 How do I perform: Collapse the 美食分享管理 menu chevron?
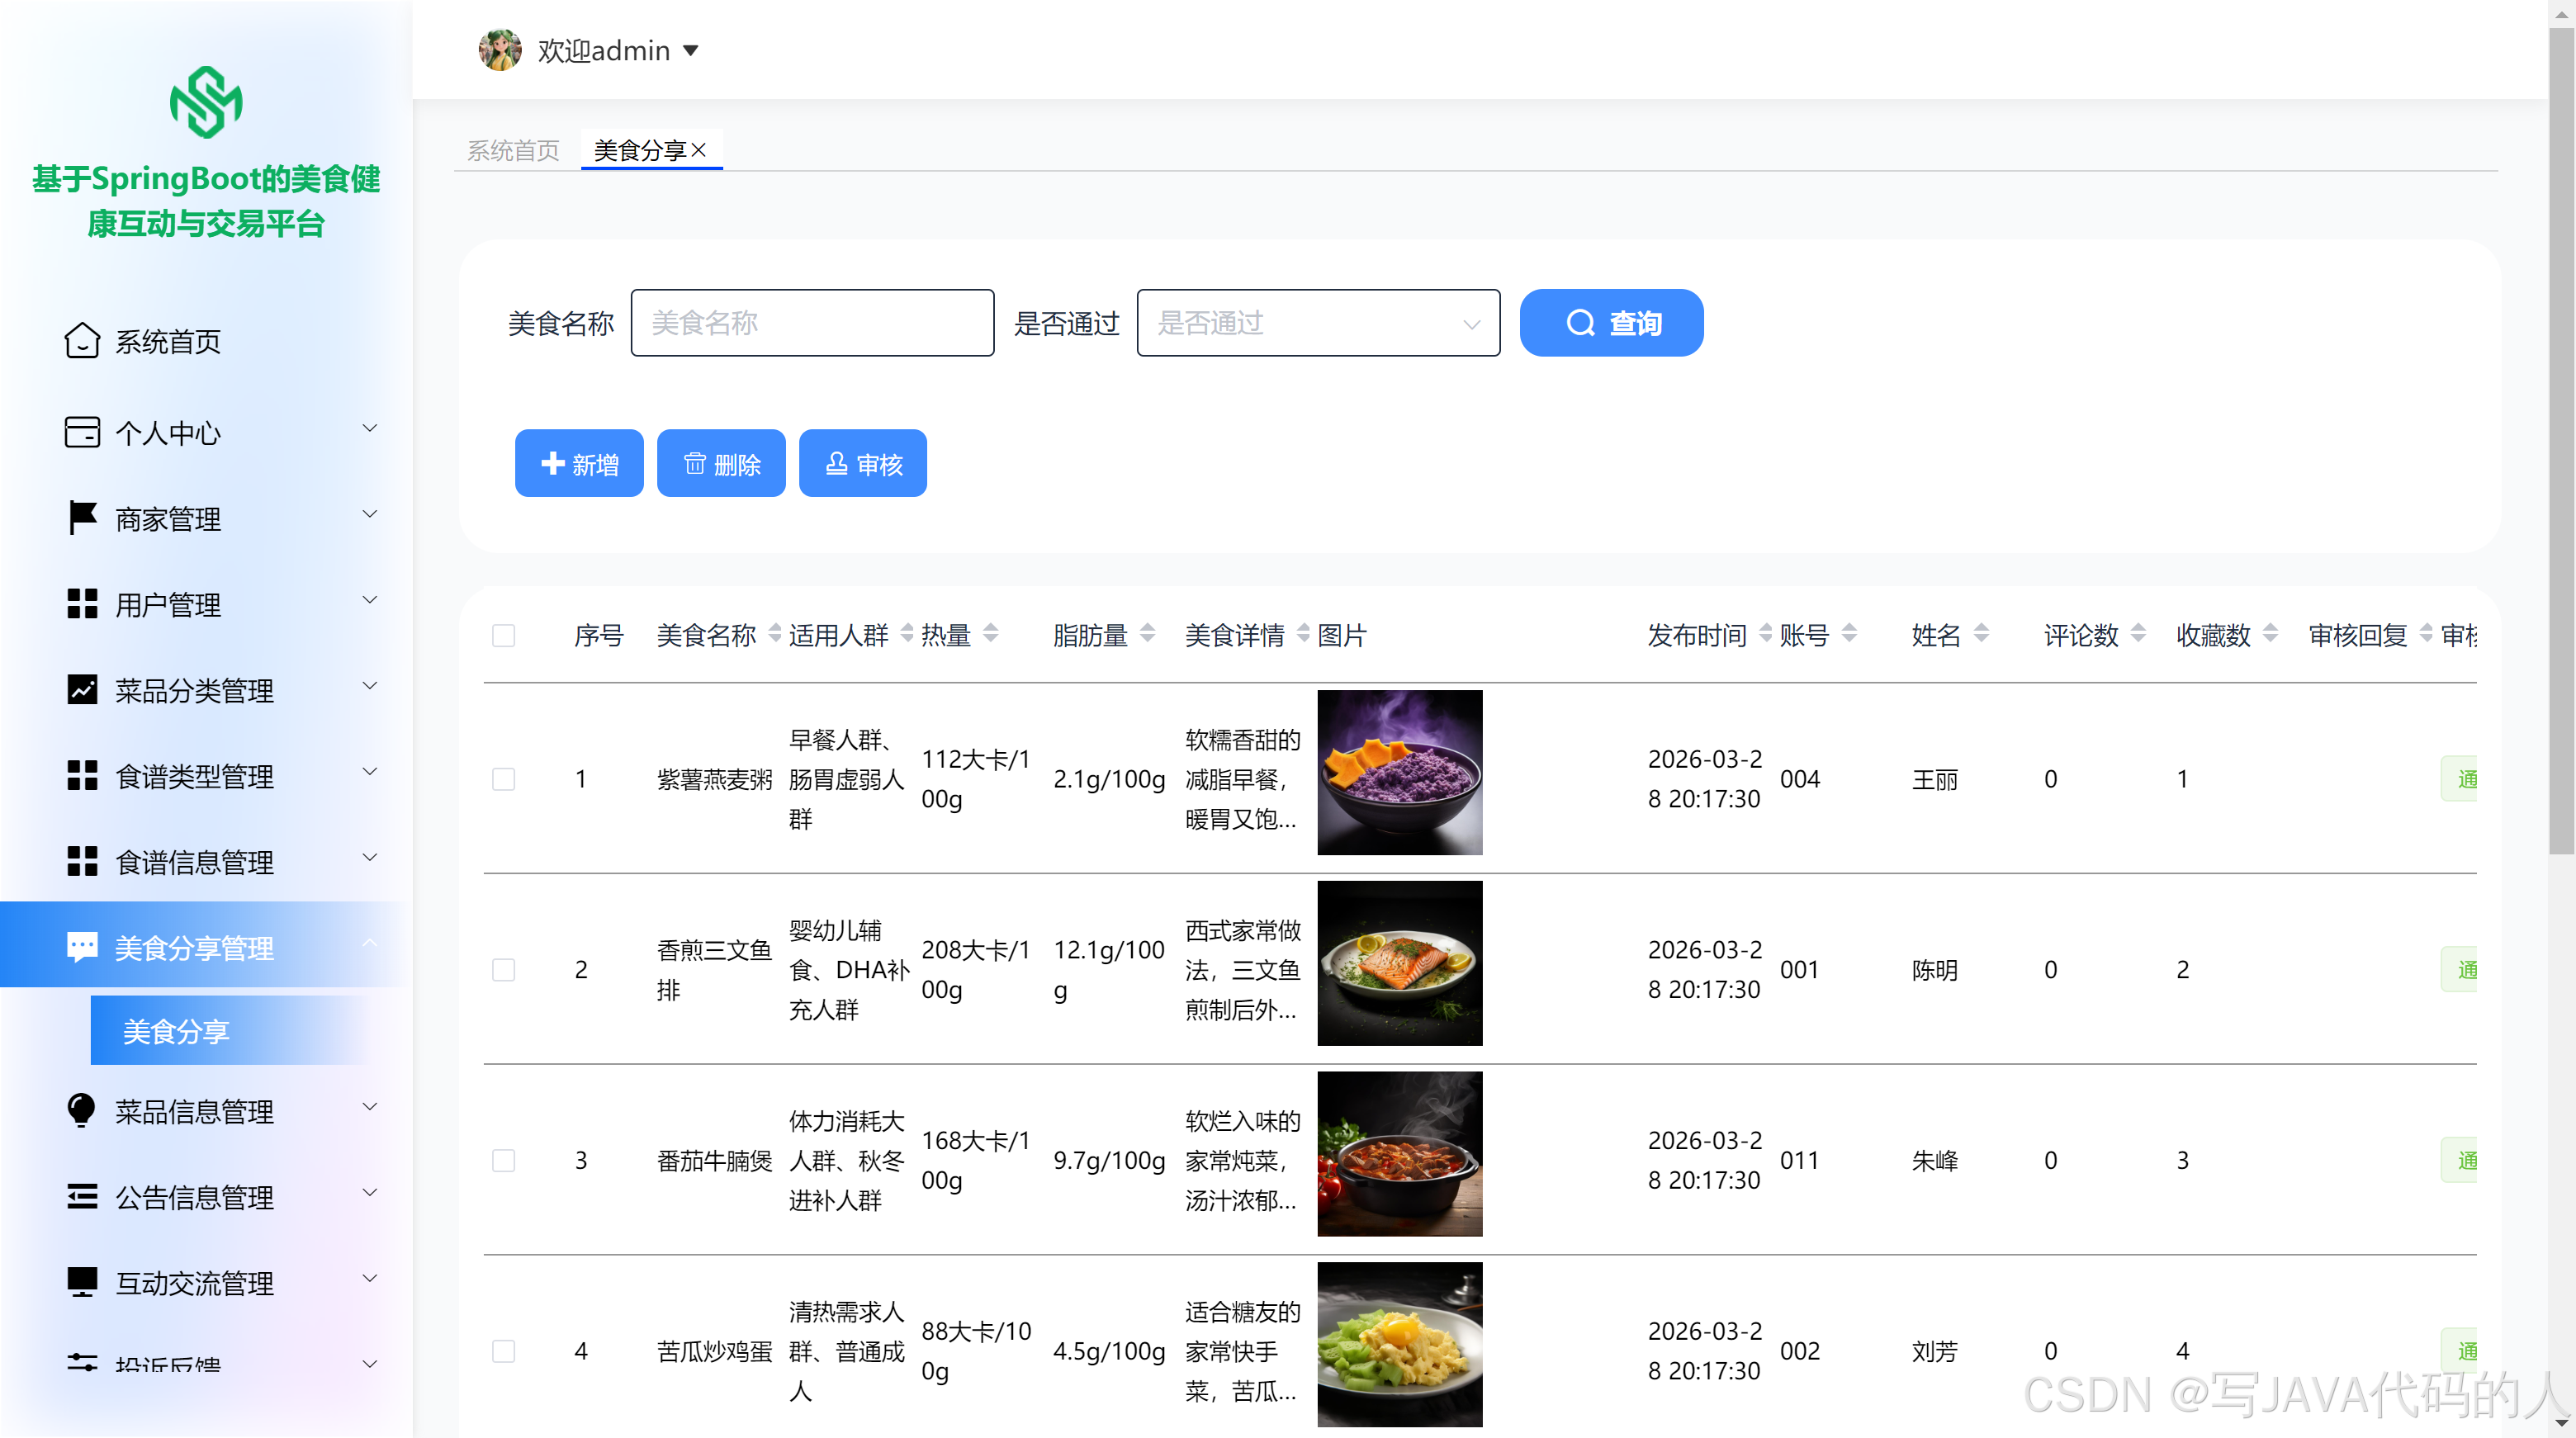pos(370,943)
